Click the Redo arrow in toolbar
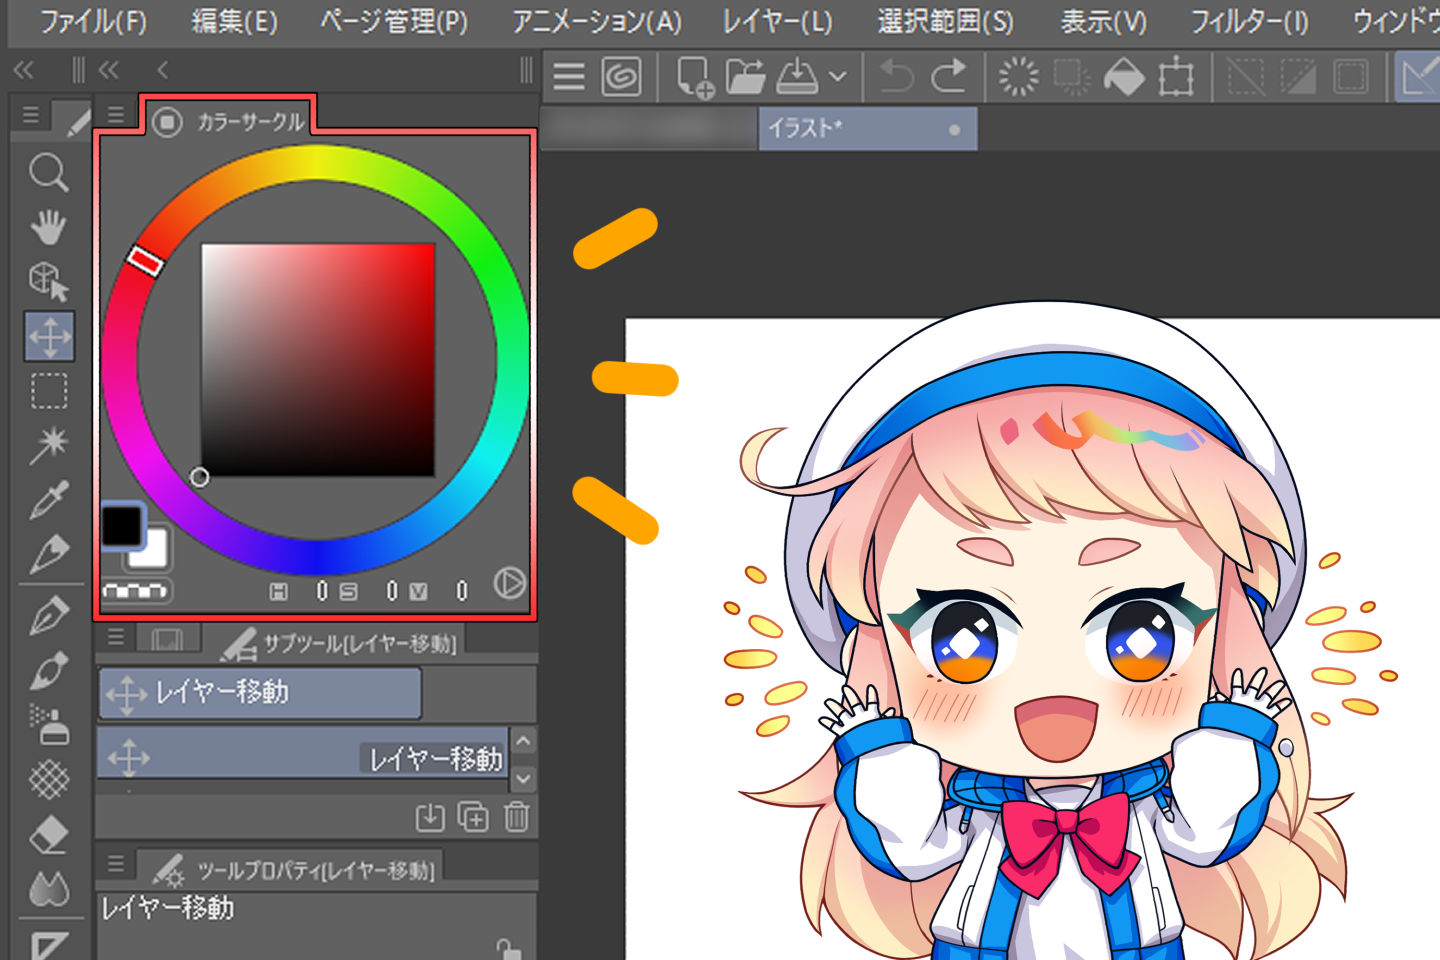This screenshot has width=1440, height=960. pyautogui.click(x=949, y=77)
